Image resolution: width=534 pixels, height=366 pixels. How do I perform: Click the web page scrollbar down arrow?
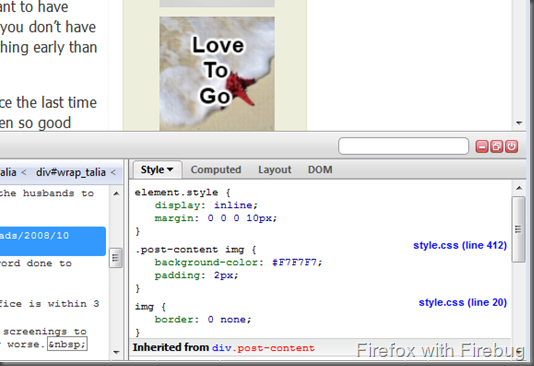point(519,123)
